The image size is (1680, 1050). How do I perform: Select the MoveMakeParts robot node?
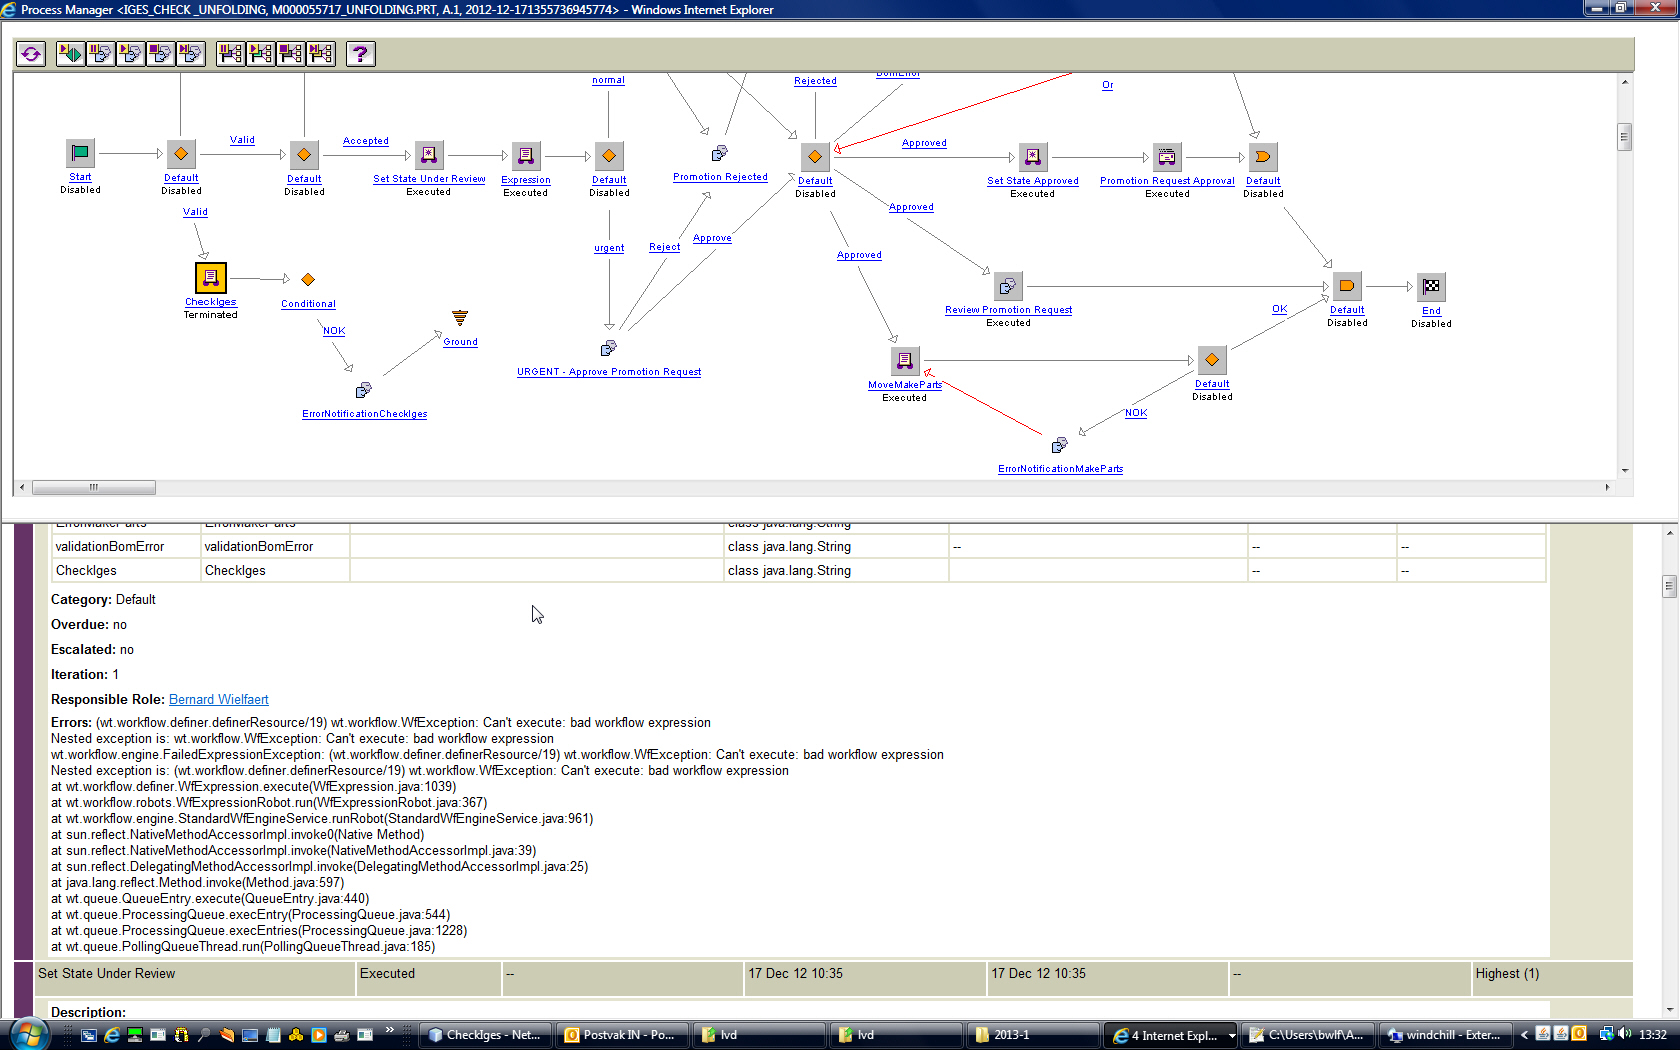905,359
